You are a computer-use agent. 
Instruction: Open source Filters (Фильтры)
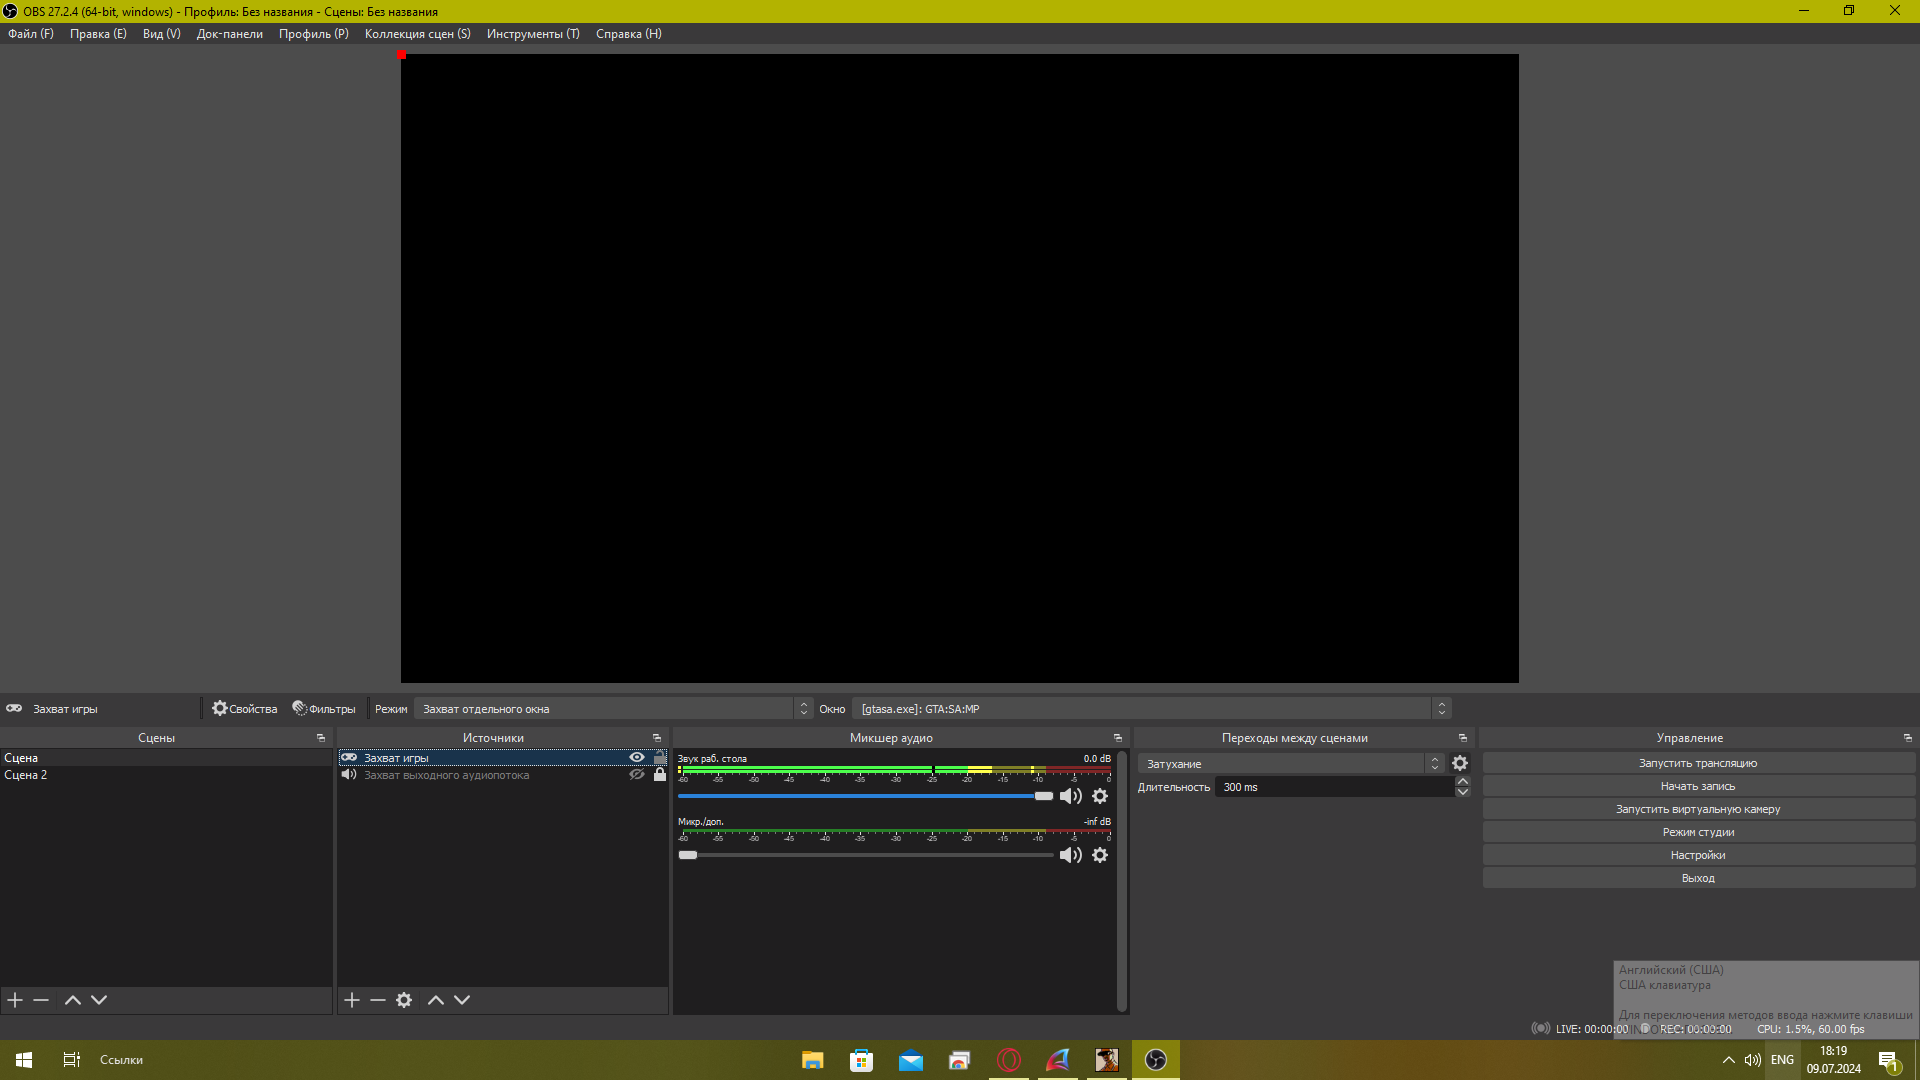pos(324,709)
